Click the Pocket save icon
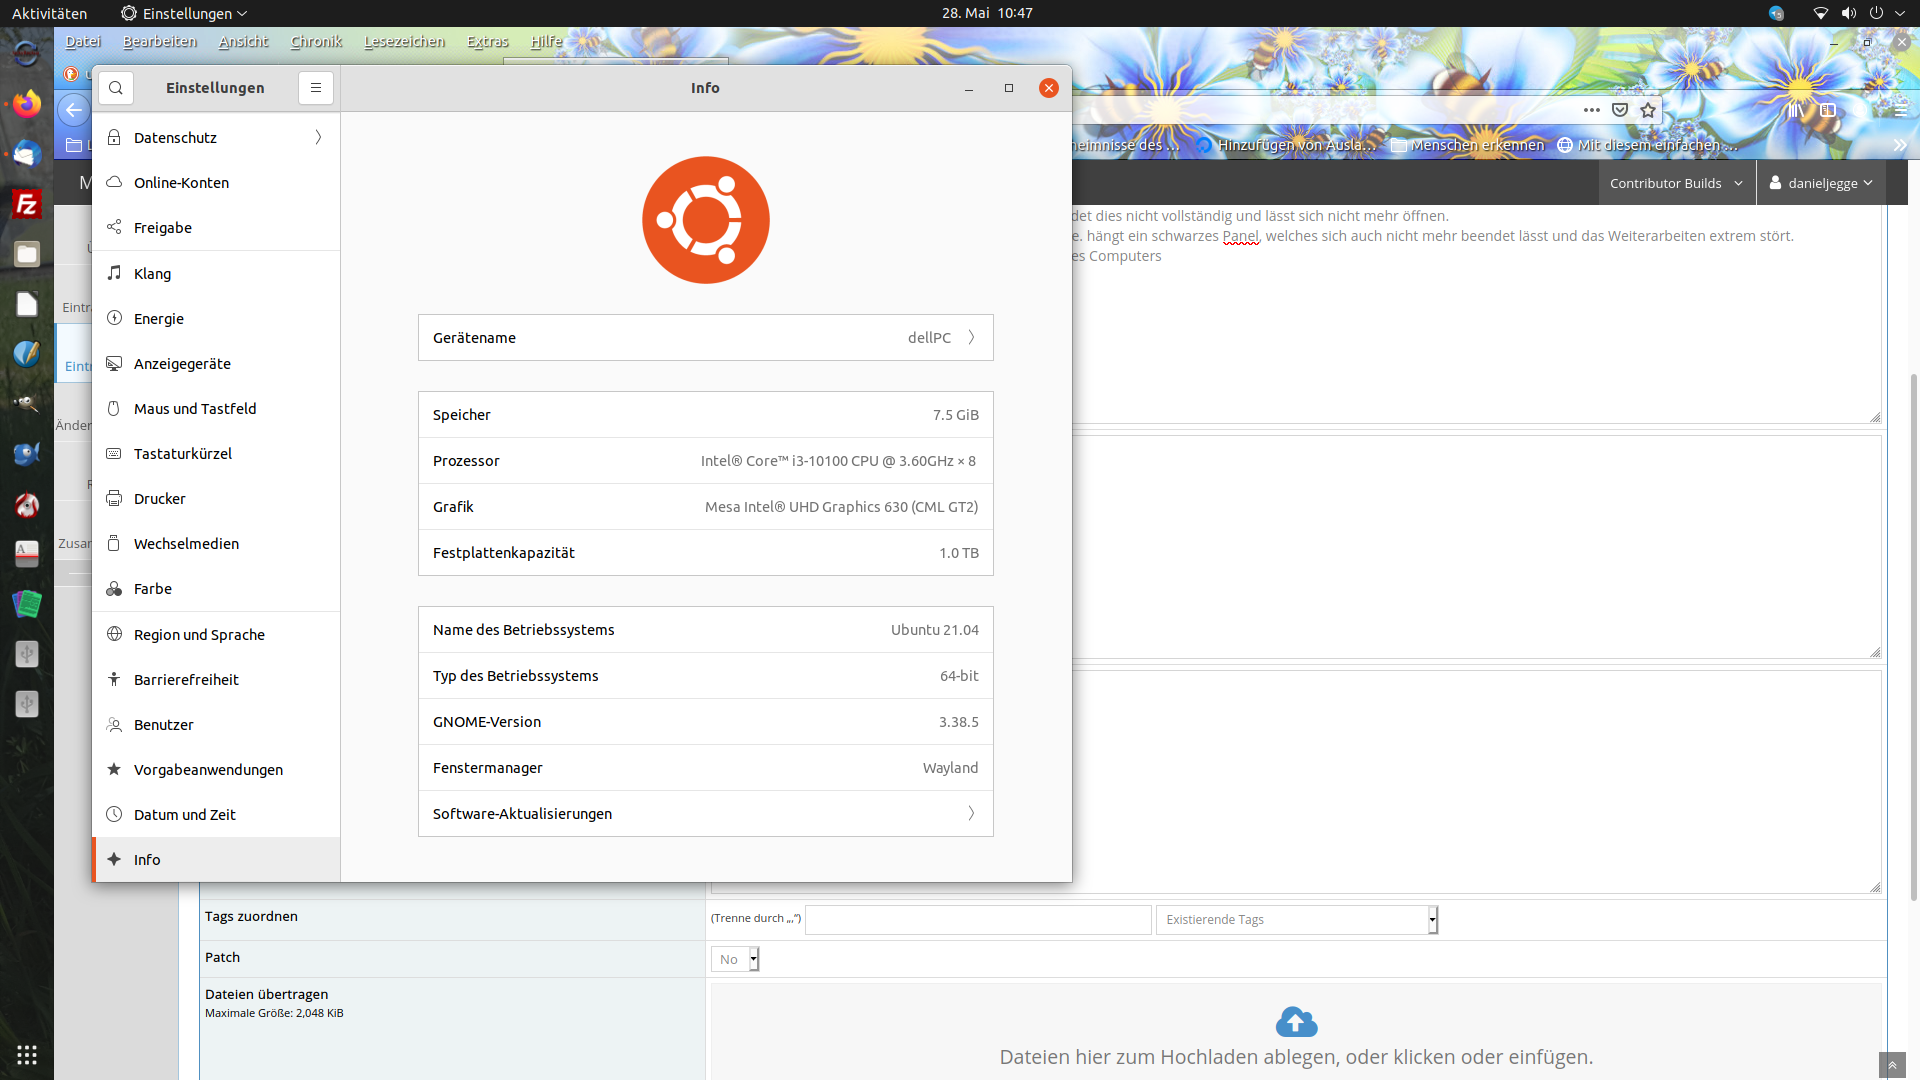 coord(1620,110)
